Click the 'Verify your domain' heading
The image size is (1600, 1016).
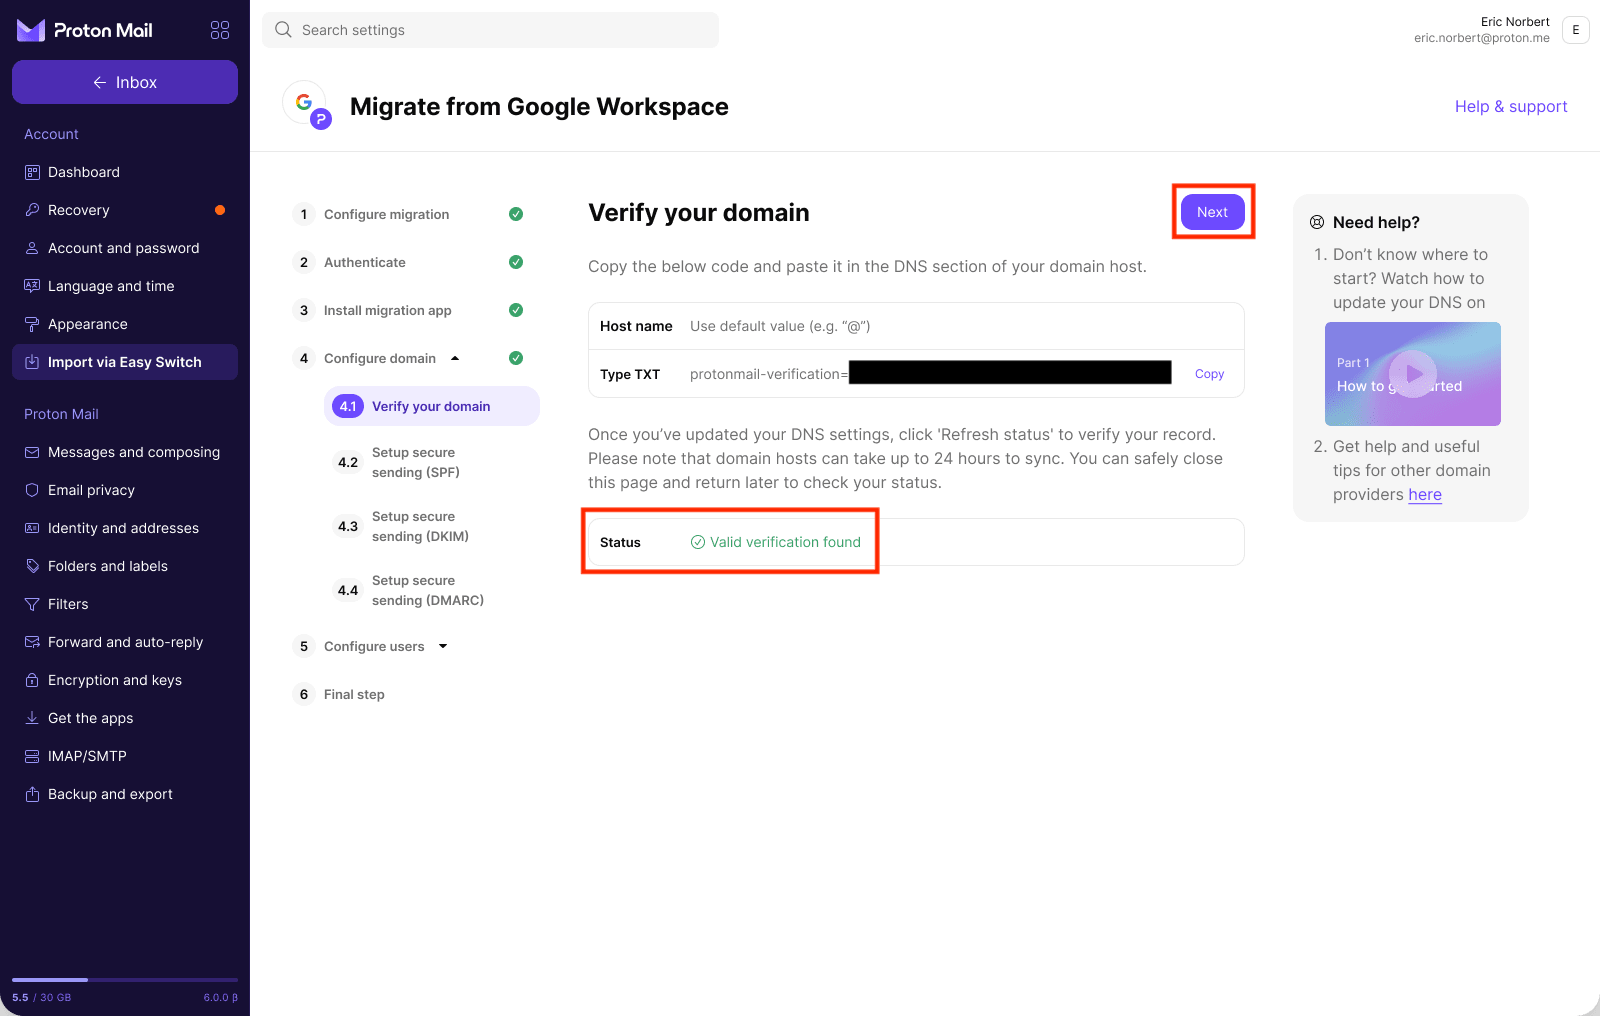coord(699,212)
